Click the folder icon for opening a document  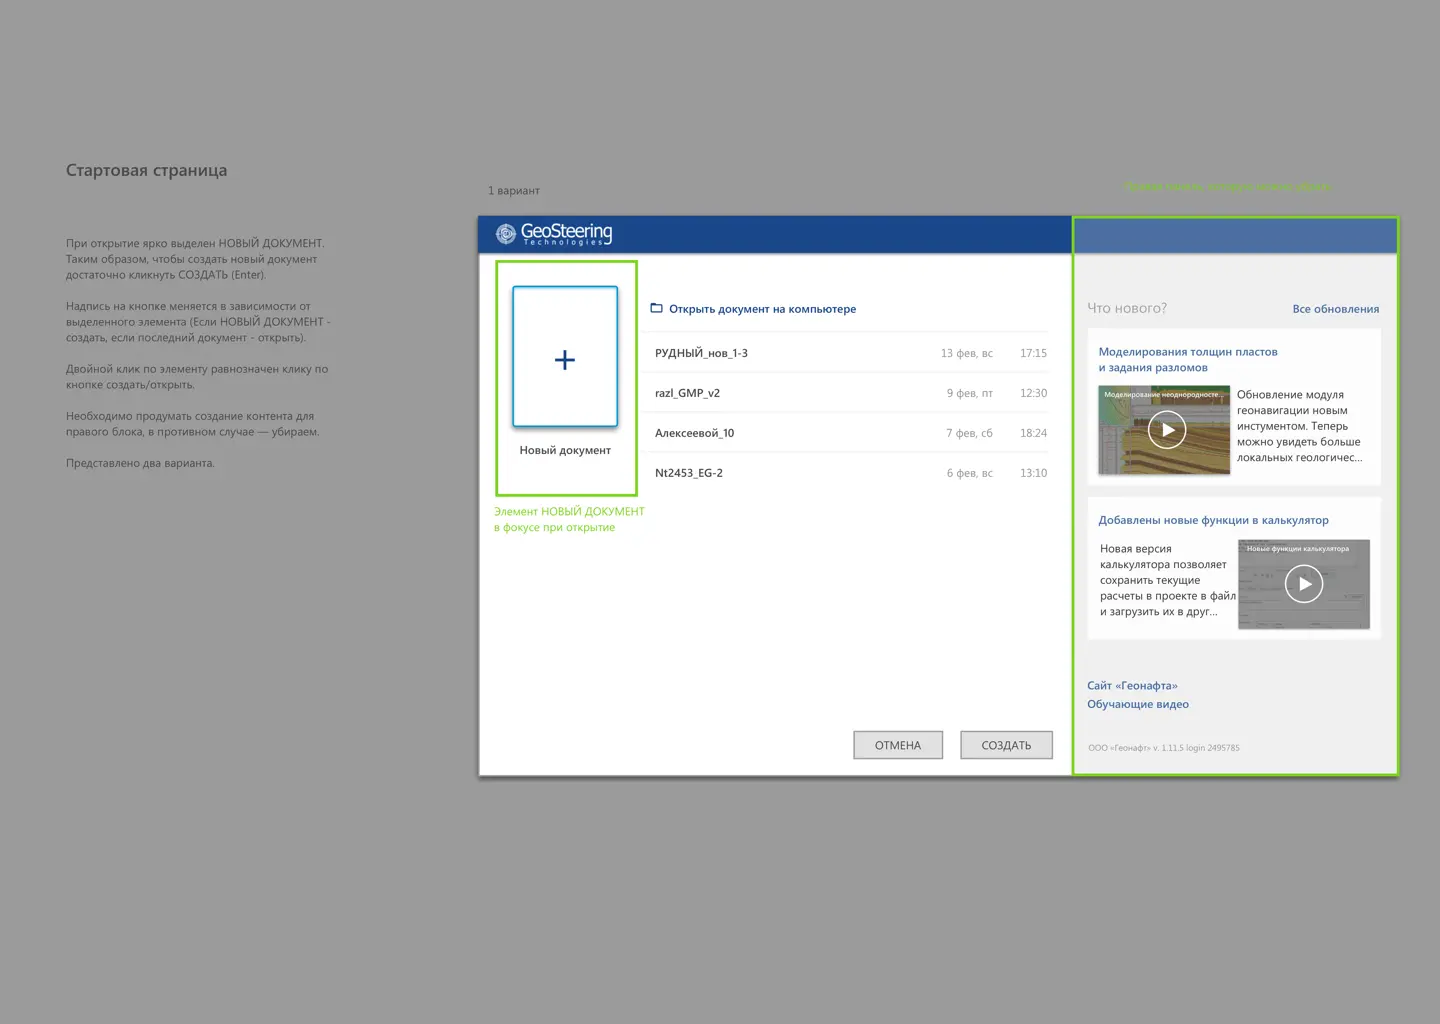(656, 308)
